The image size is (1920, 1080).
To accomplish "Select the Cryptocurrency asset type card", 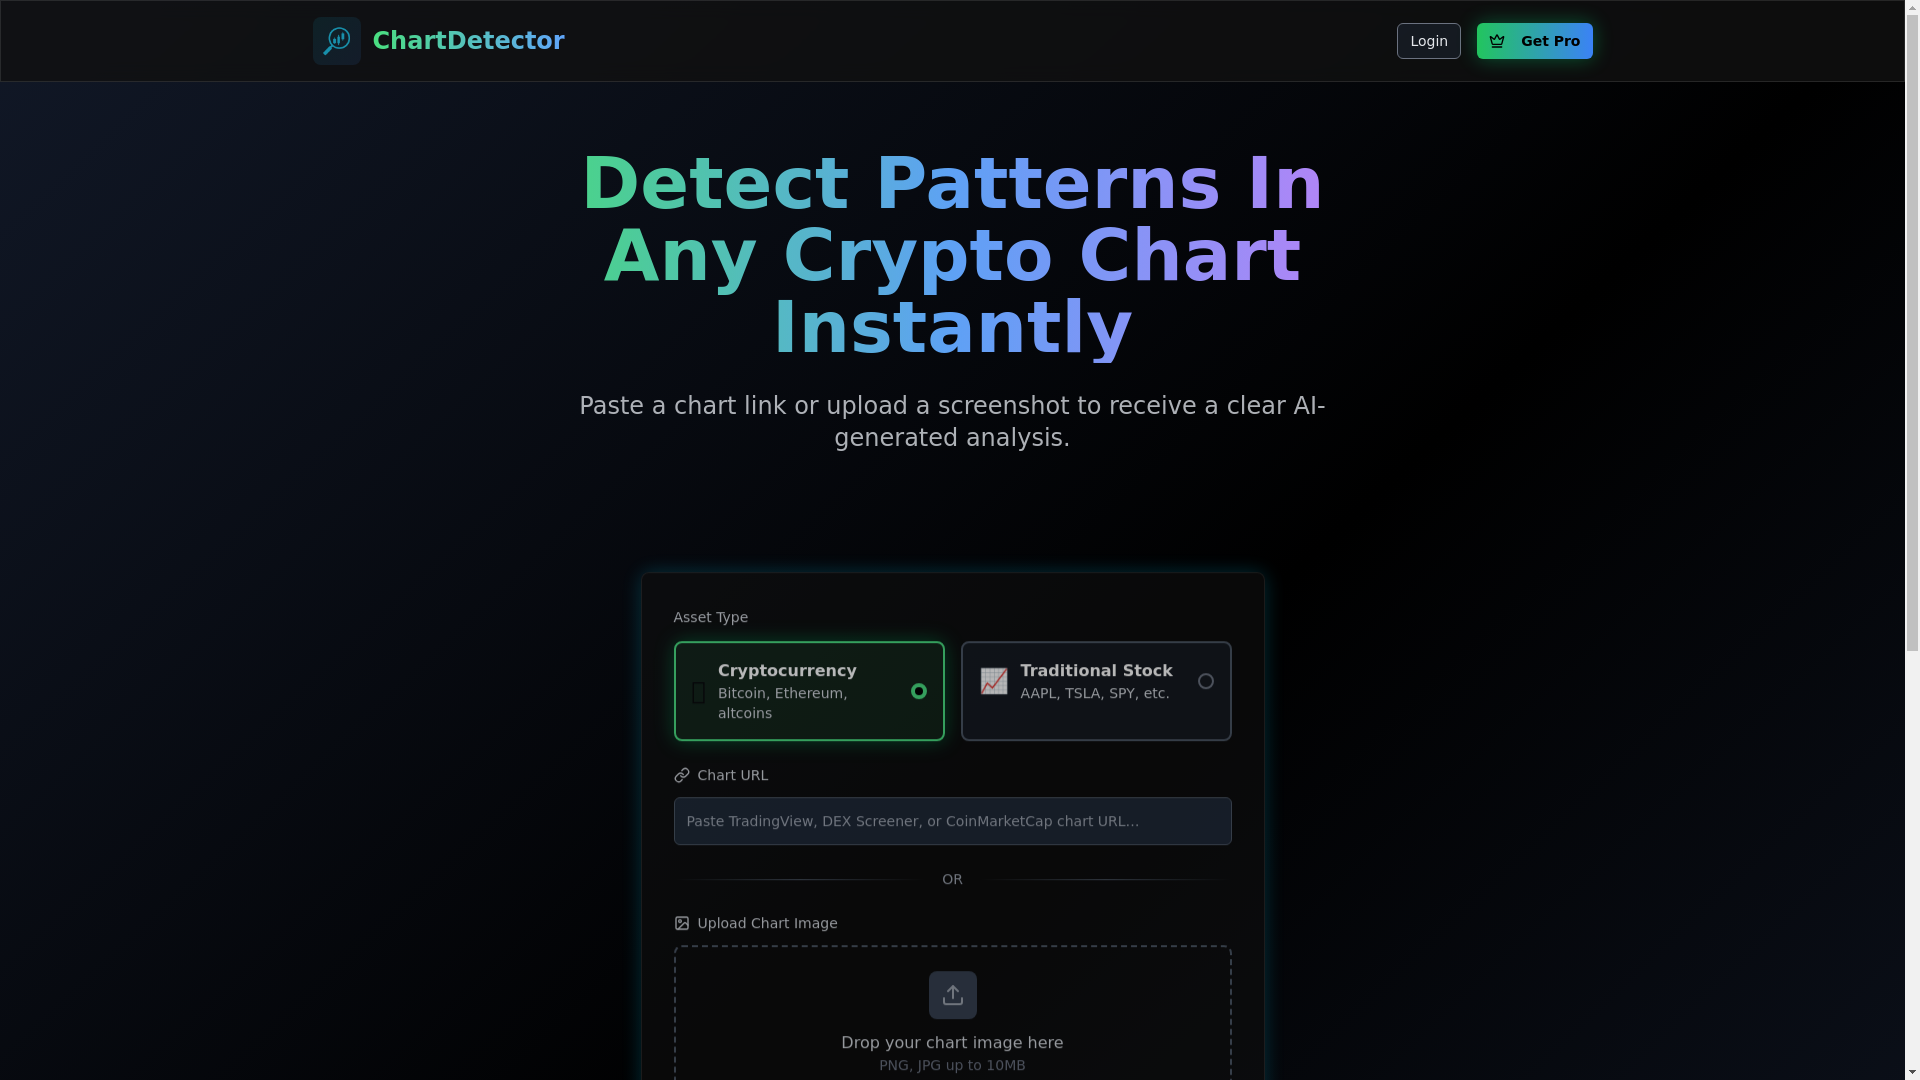I will [x=809, y=691].
